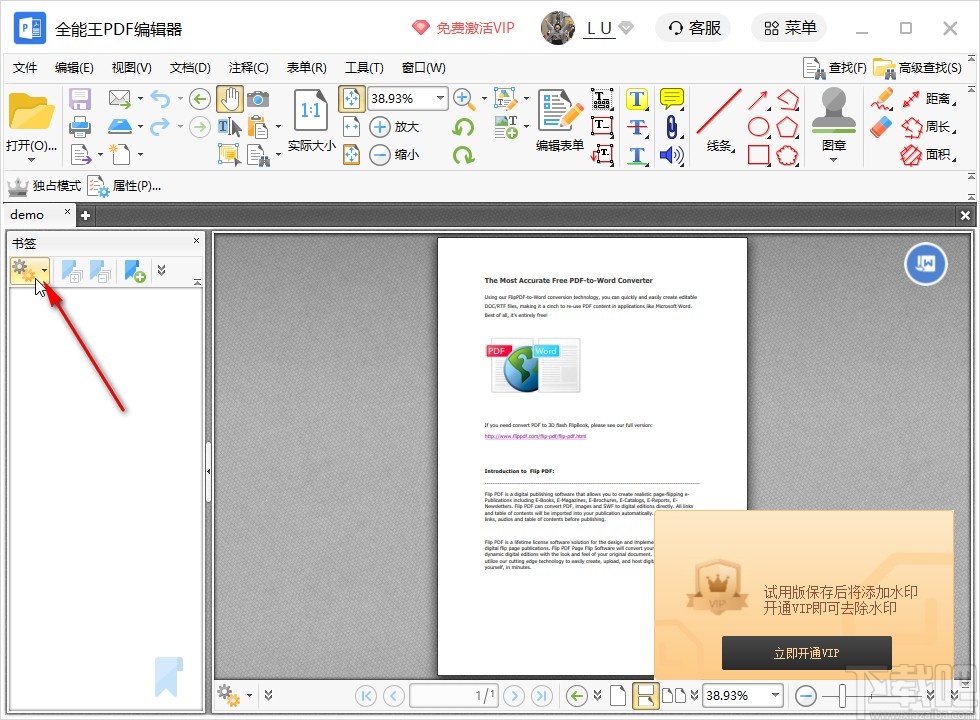Click the camera snapshot tool

point(258,99)
